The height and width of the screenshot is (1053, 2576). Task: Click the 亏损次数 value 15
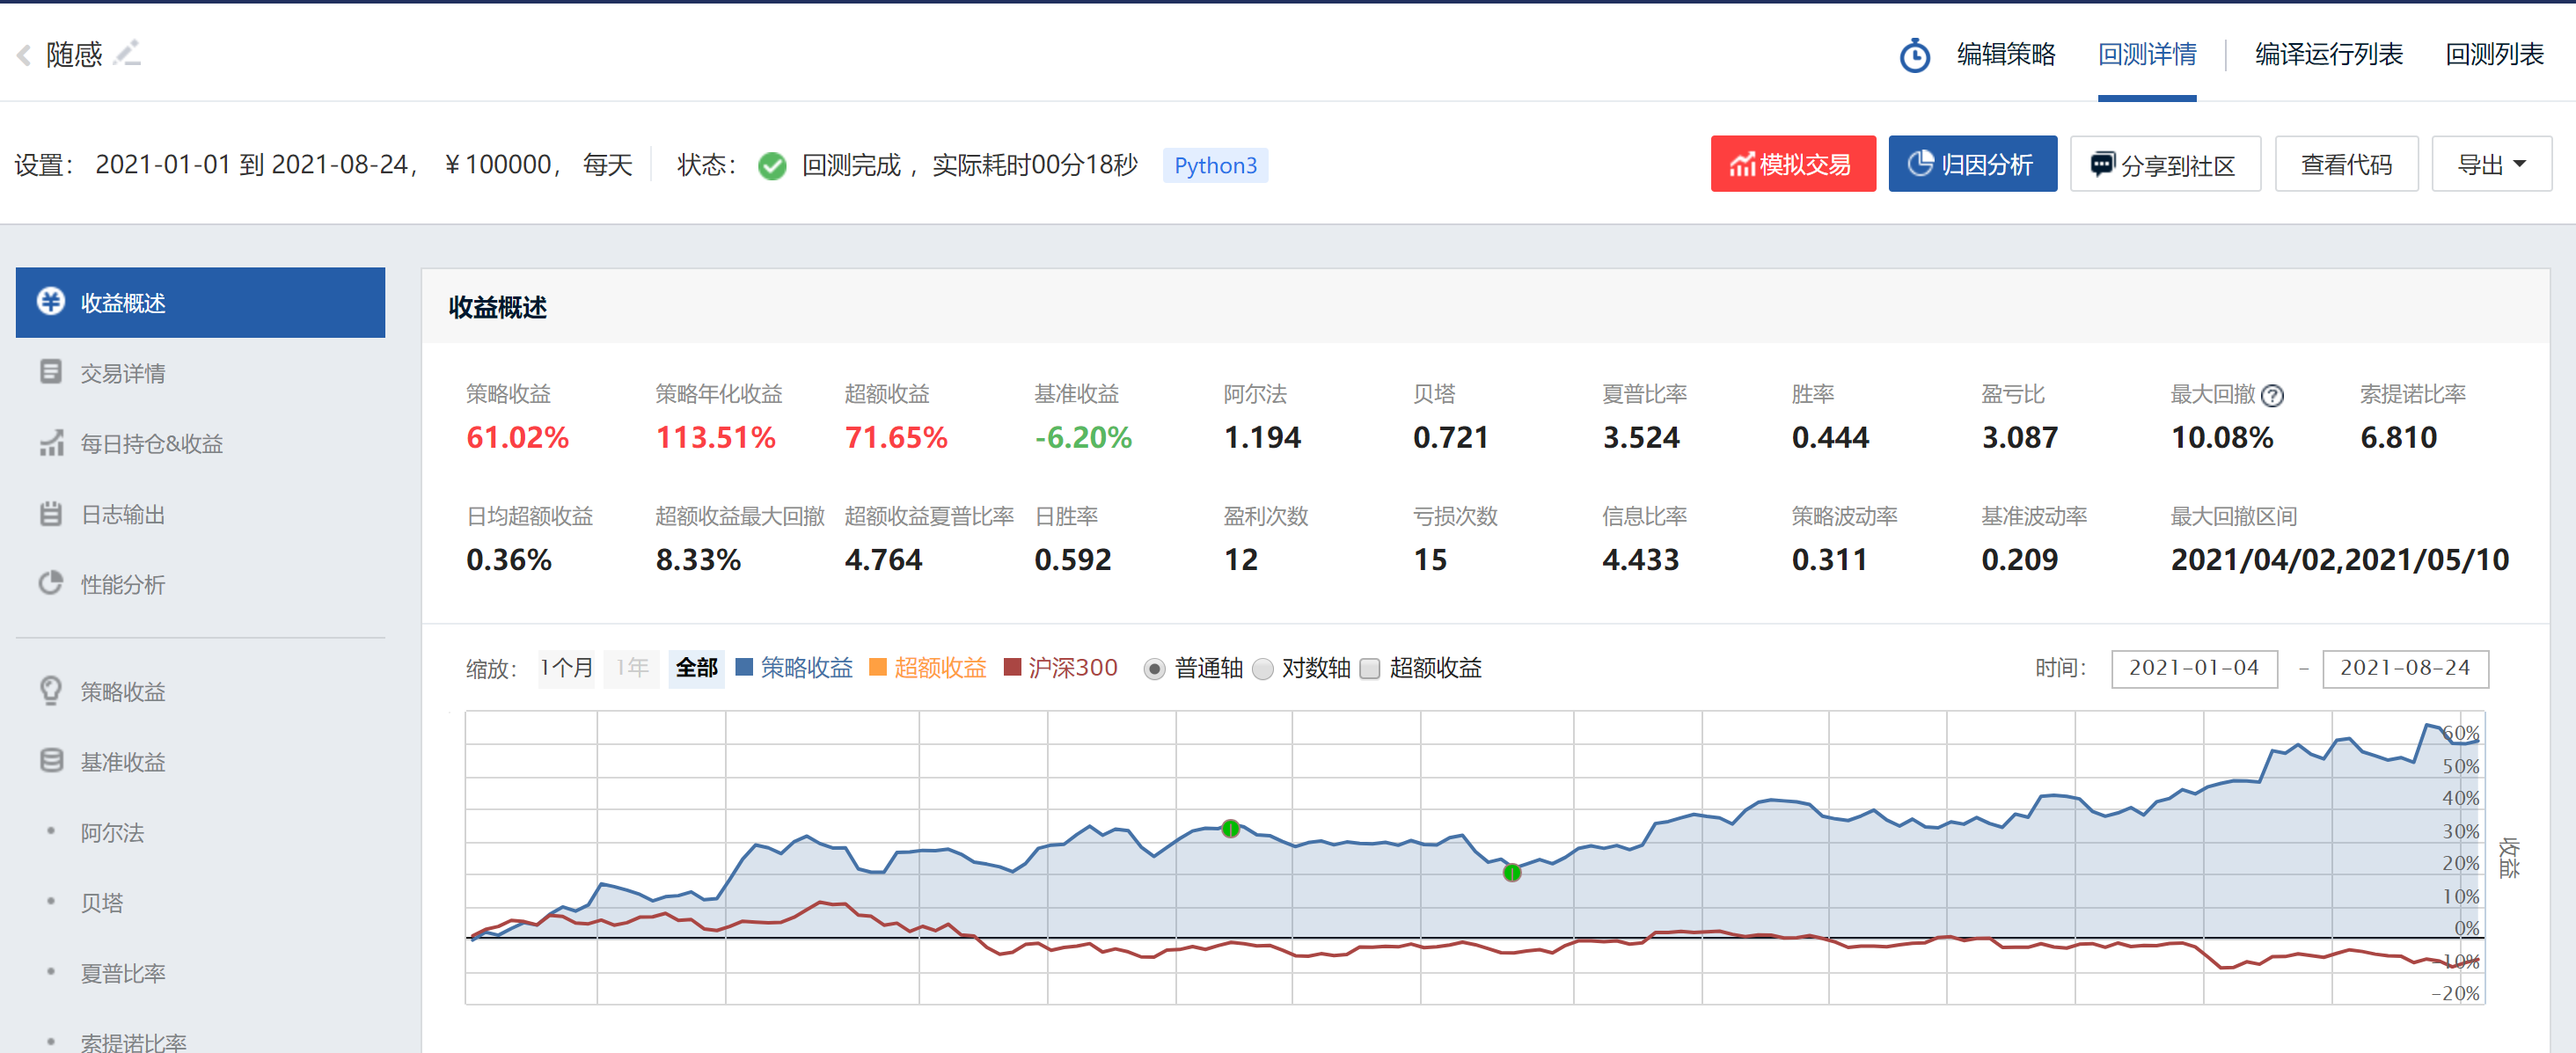click(1430, 560)
